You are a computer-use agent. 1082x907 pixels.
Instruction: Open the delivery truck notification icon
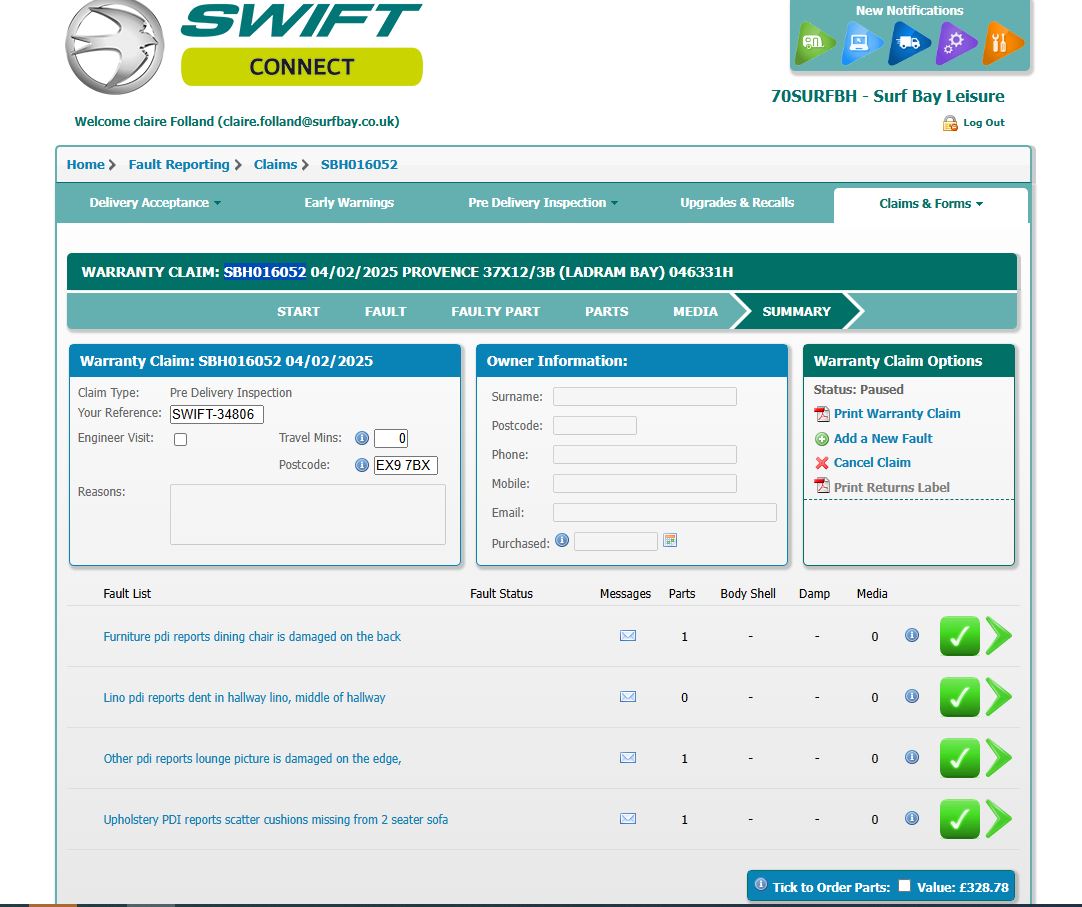[x=909, y=44]
